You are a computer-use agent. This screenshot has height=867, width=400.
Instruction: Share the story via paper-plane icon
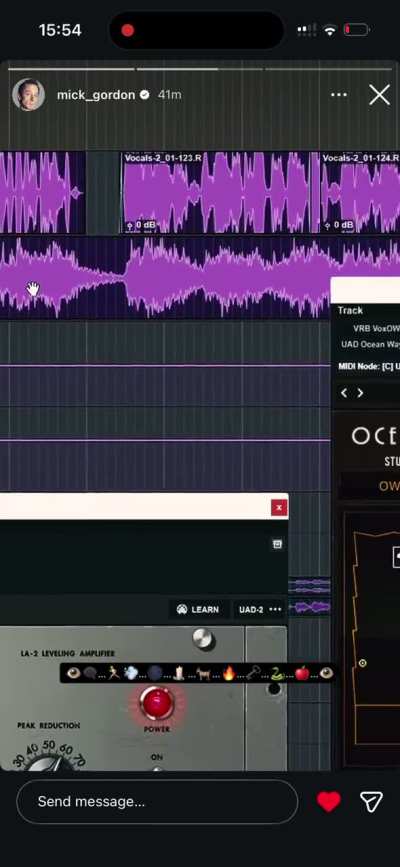(371, 801)
